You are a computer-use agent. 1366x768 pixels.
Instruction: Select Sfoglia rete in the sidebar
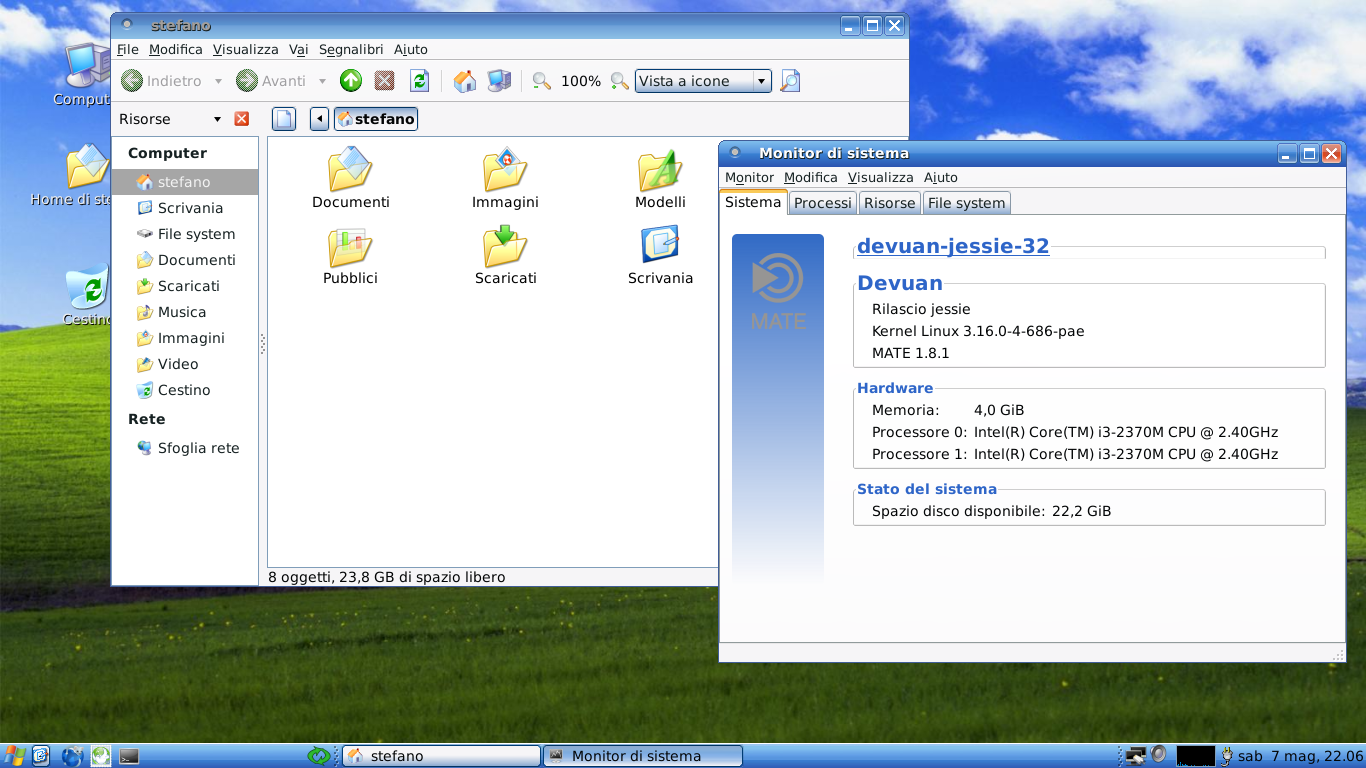[185, 448]
